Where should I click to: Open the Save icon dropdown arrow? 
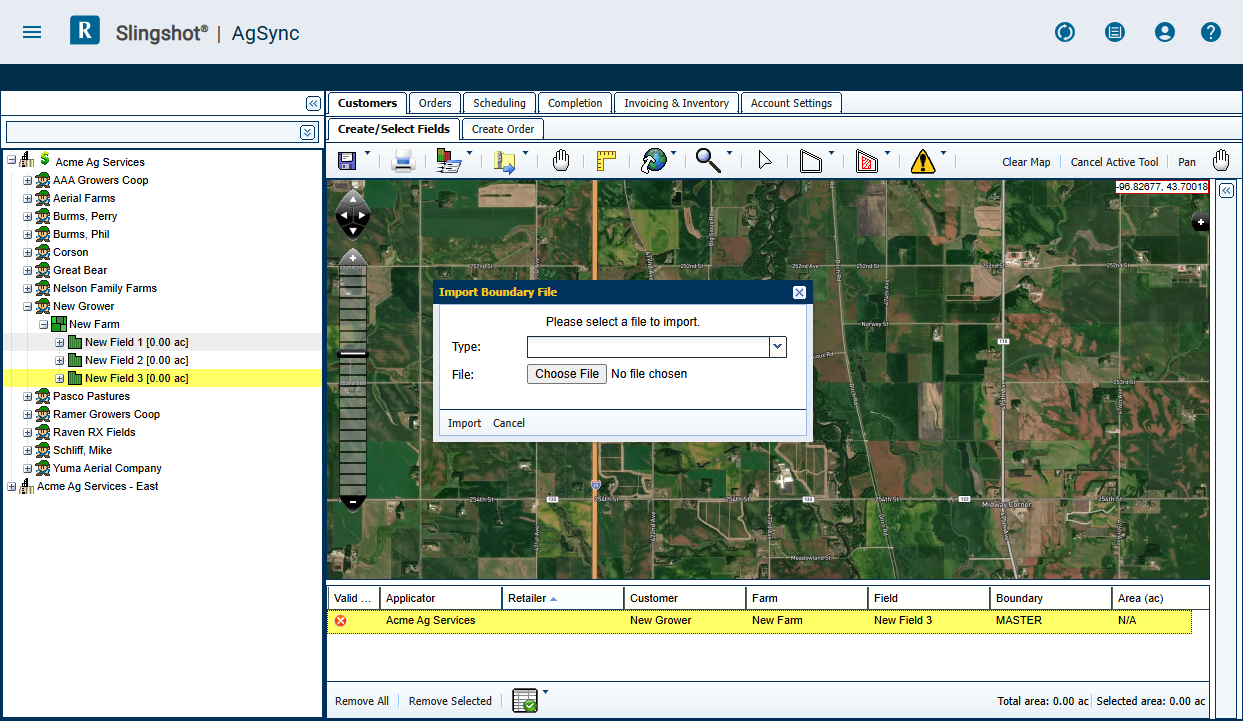[367, 154]
